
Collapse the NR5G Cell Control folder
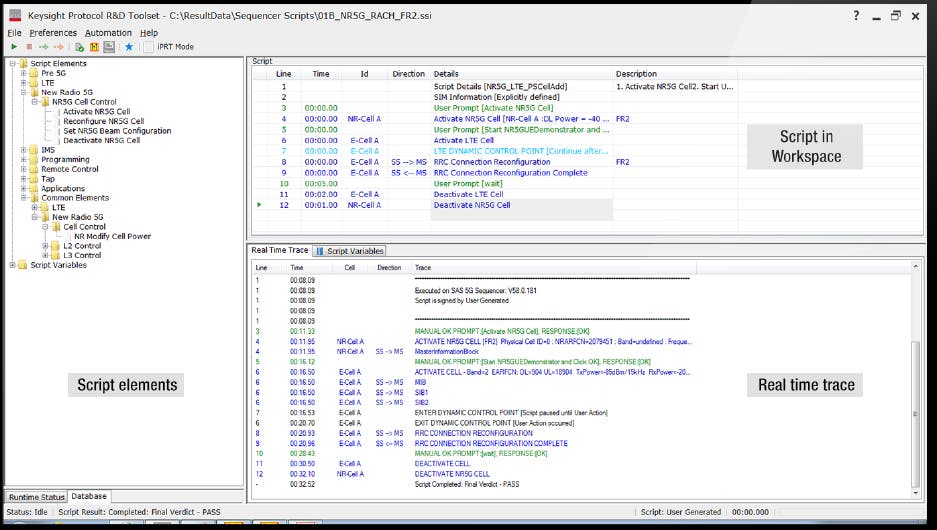click(34, 102)
